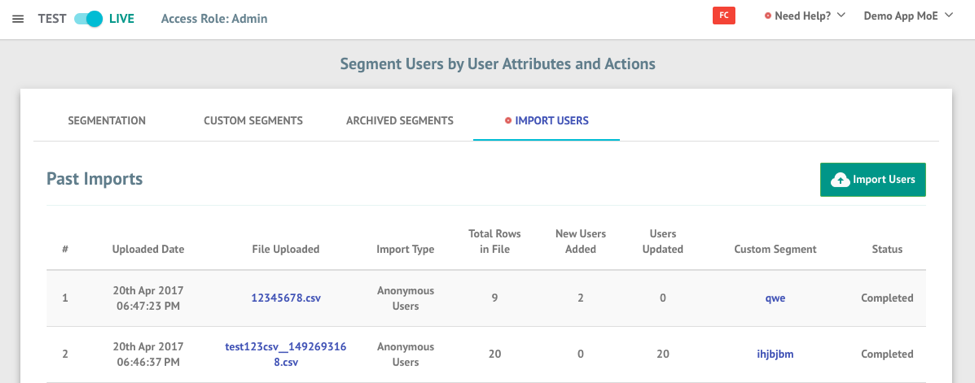Click Anonymous Users in the test123csv row
This screenshot has width=975, height=383.
406,354
